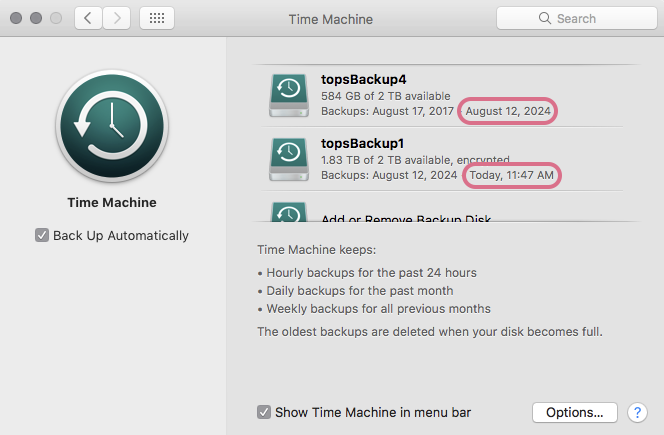Click the Weekly backups for all previous months line

coord(378,309)
